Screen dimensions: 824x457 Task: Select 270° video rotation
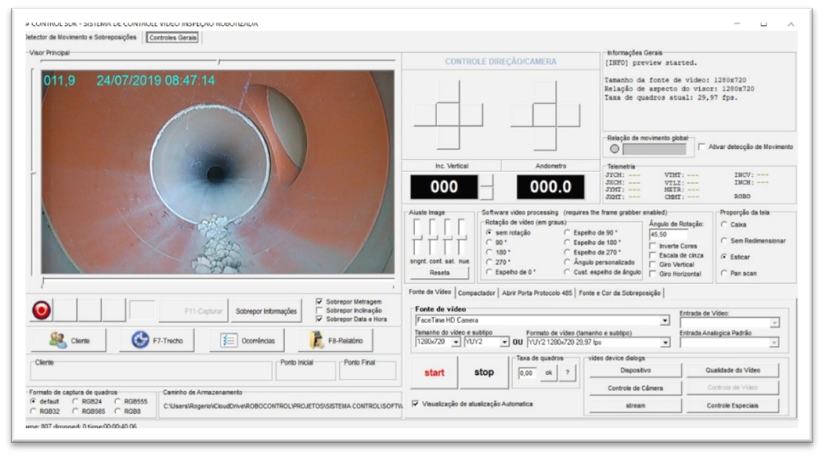pyautogui.click(x=489, y=262)
